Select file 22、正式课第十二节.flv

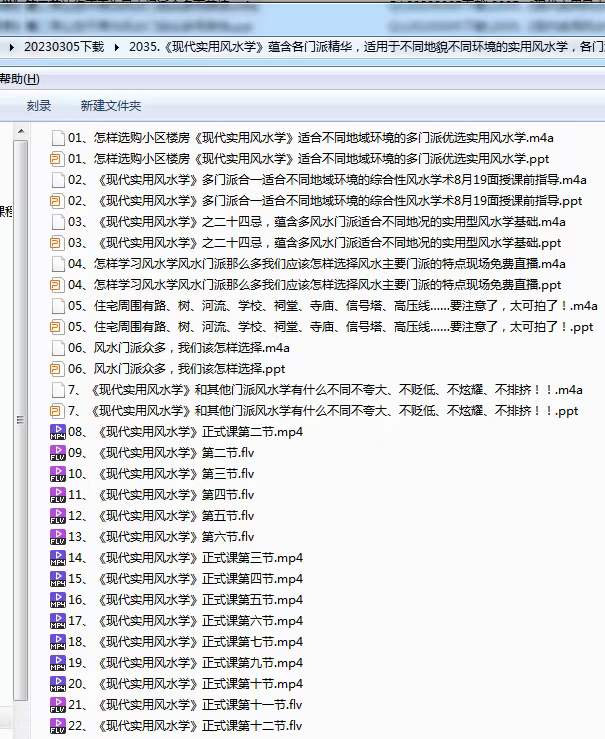pyautogui.click(x=185, y=726)
